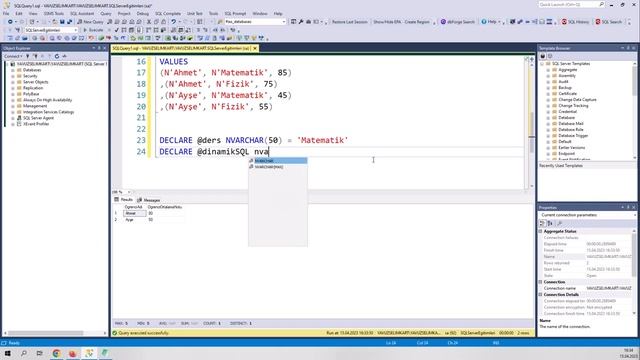
Task: Expand the Security node
Action: (x=13, y=76)
